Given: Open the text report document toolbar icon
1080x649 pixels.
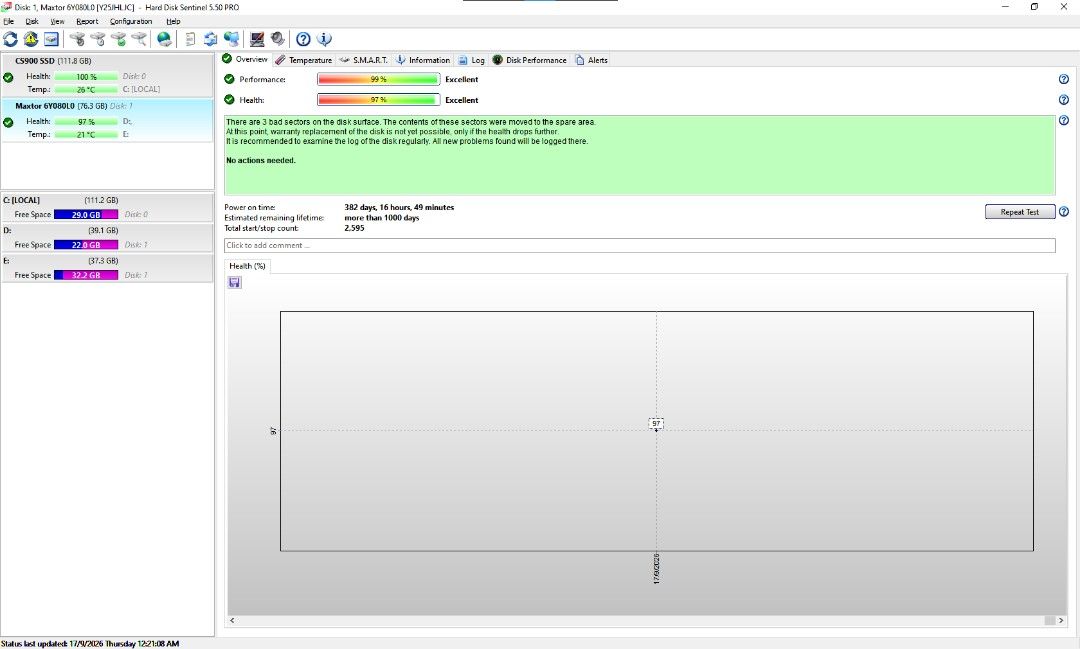Looking at the screenshot, I should [x=190, y=39].
